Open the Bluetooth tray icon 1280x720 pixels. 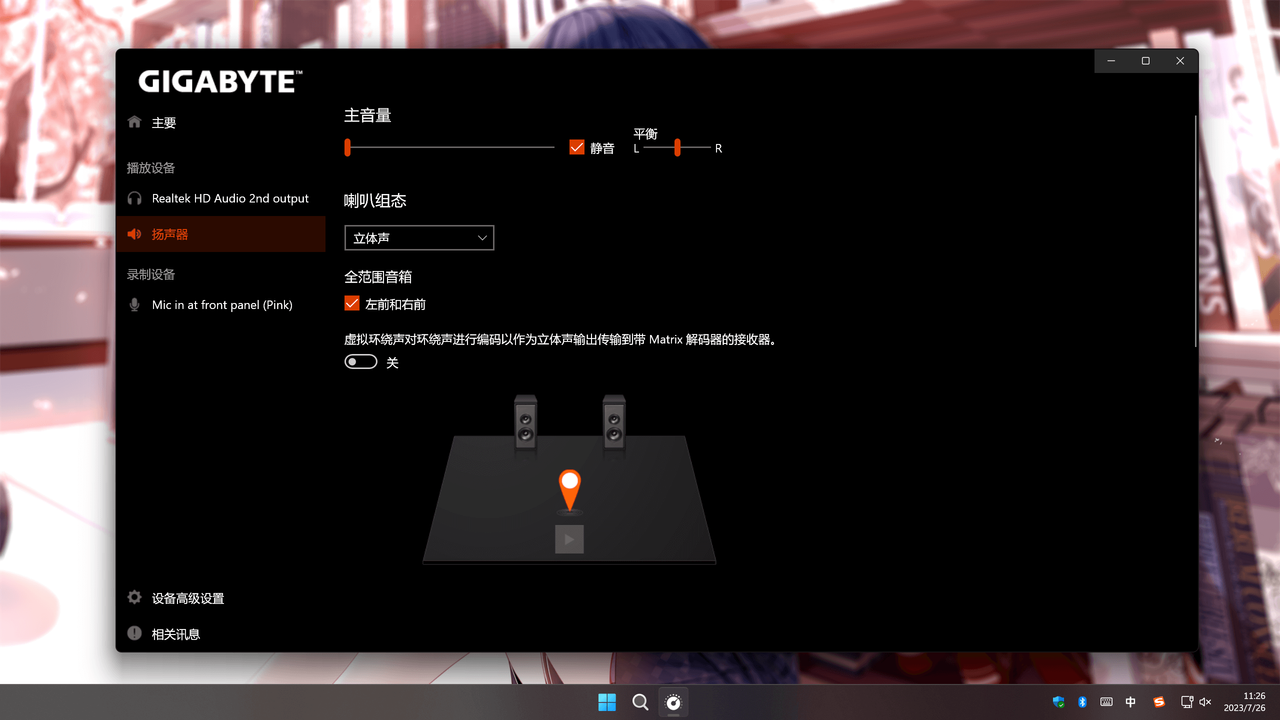1082,702
